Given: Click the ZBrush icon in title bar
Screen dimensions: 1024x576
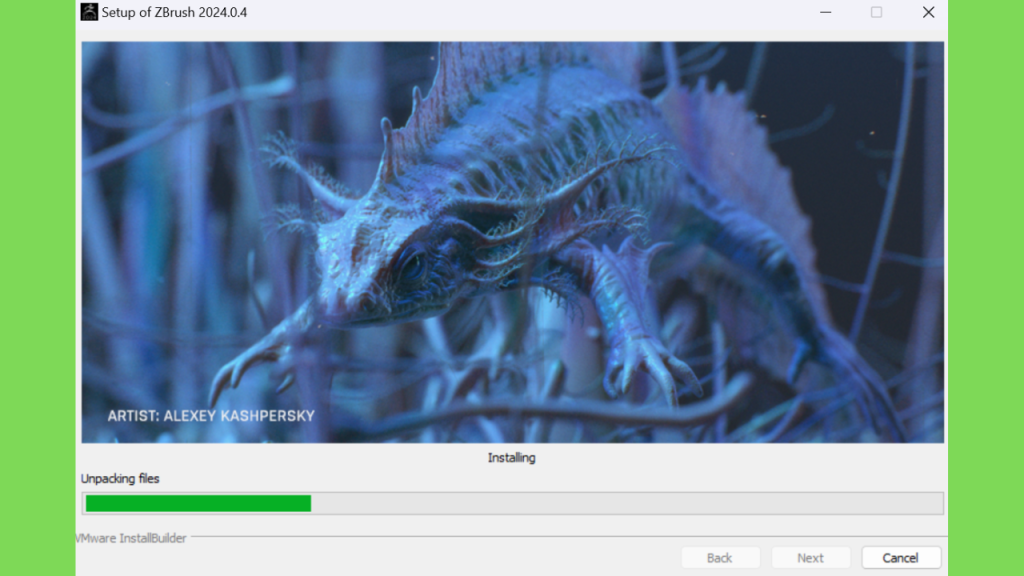Looking at the screenshot, I should coord(89,12).
